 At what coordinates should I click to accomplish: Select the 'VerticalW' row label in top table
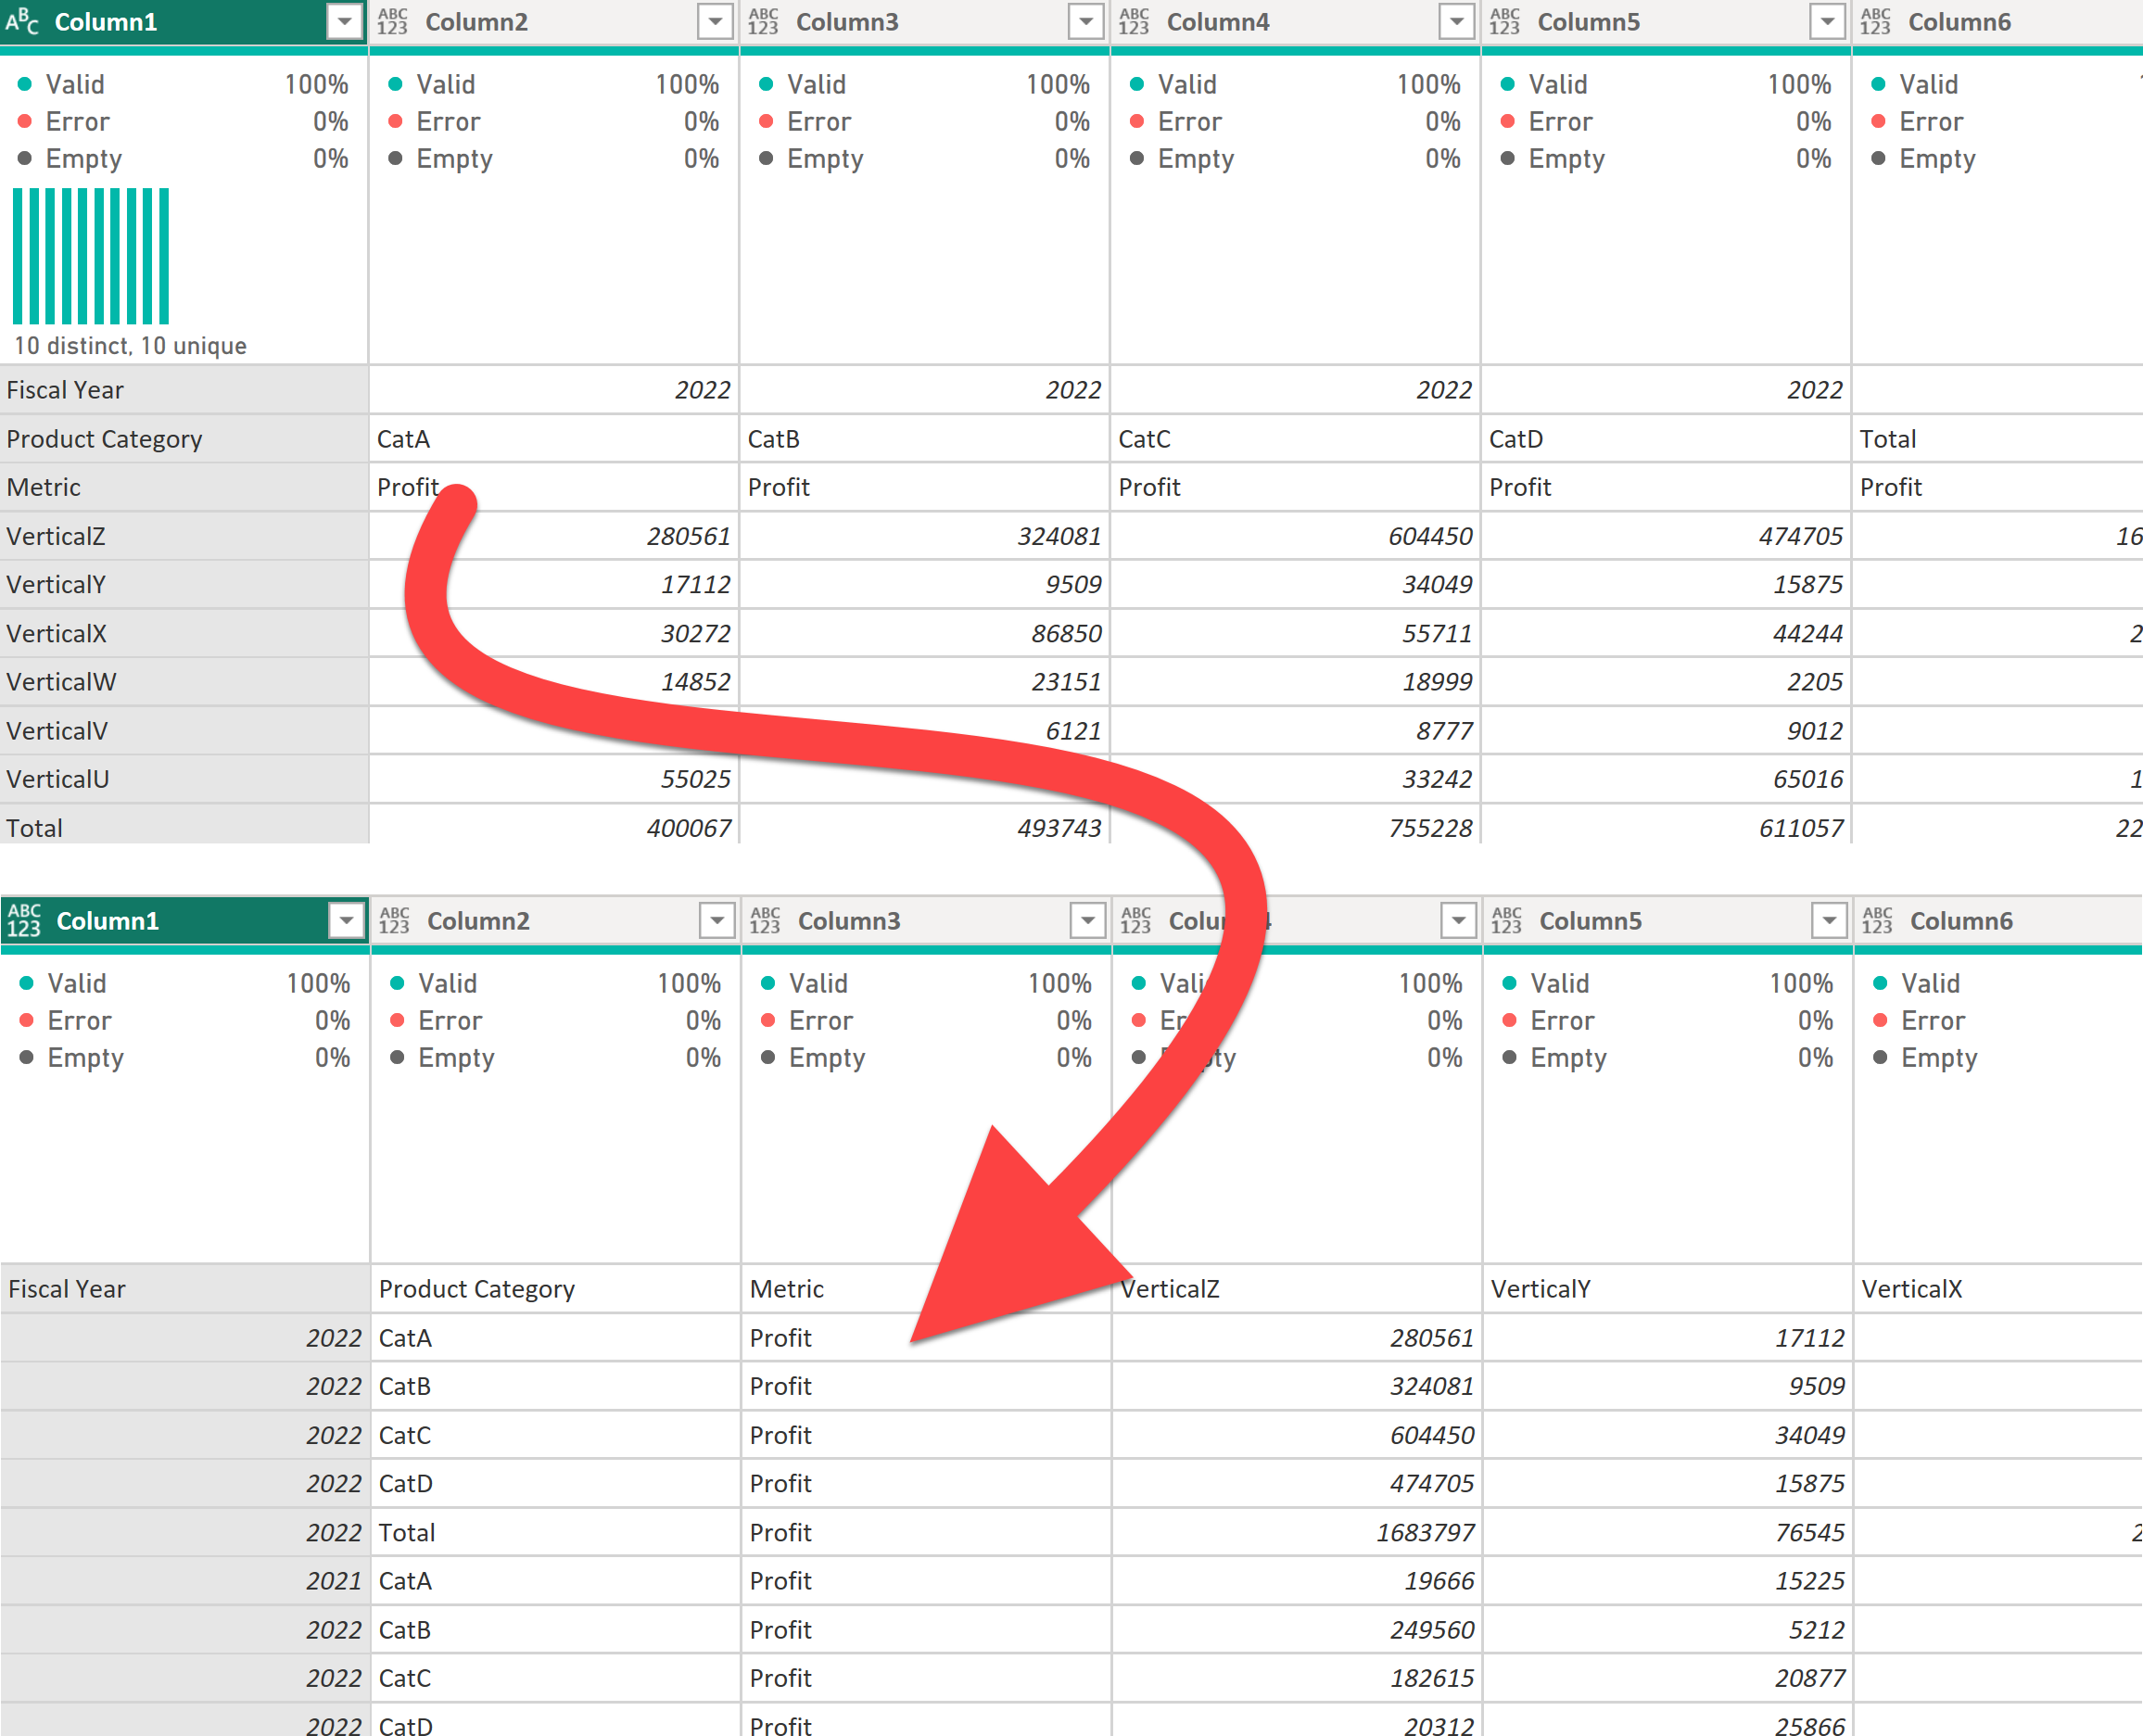pyautogui.click(x=184, y=682)
